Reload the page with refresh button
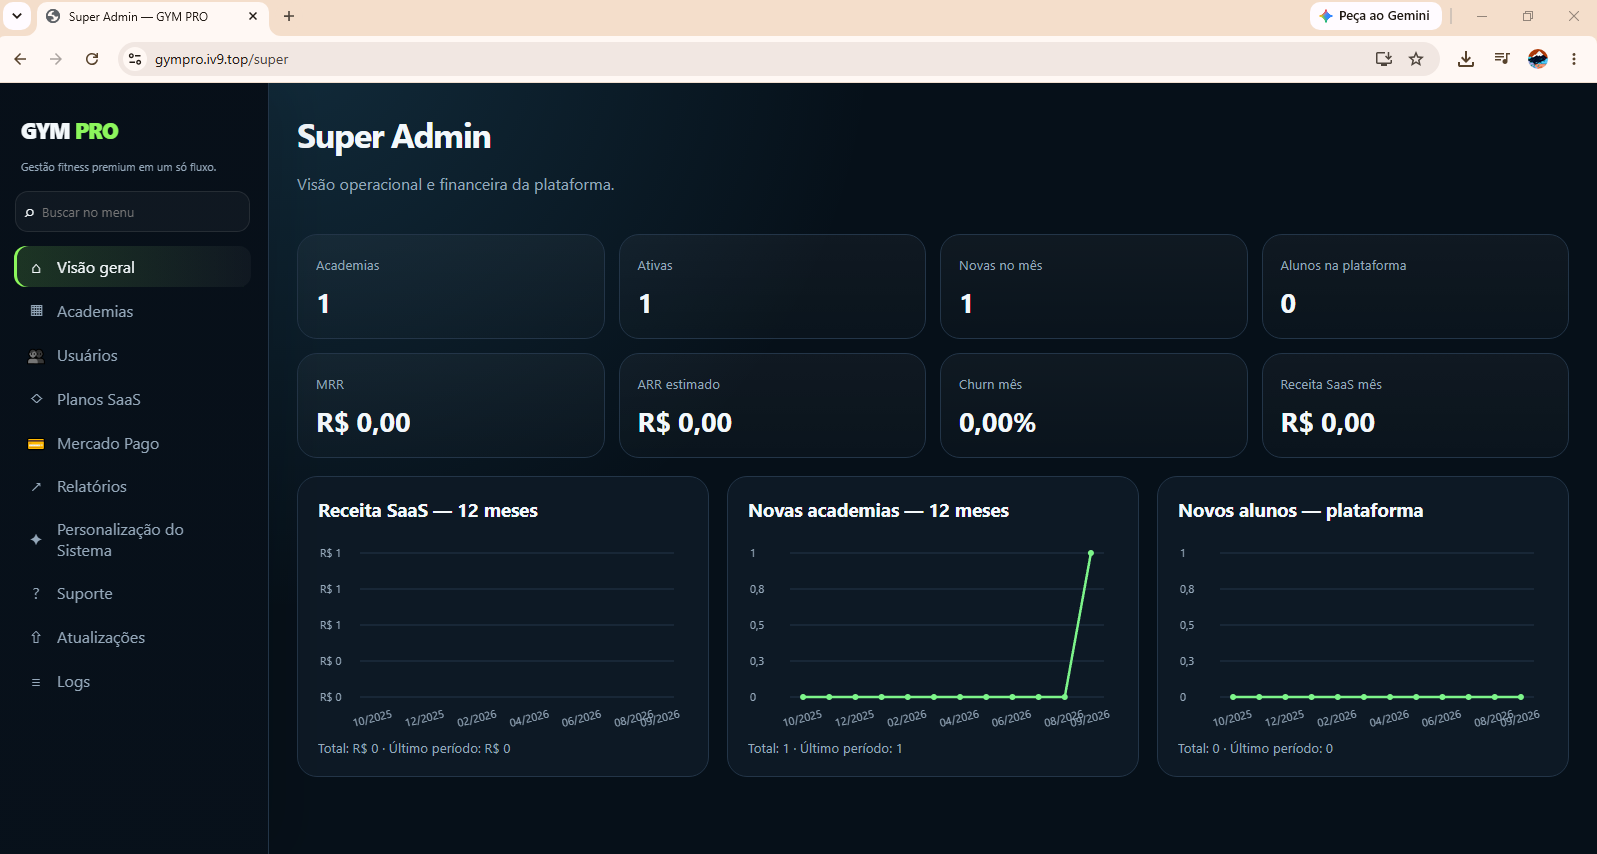Image resolution: width=1597 pixels, height=854 pixels. pos(92,59)
